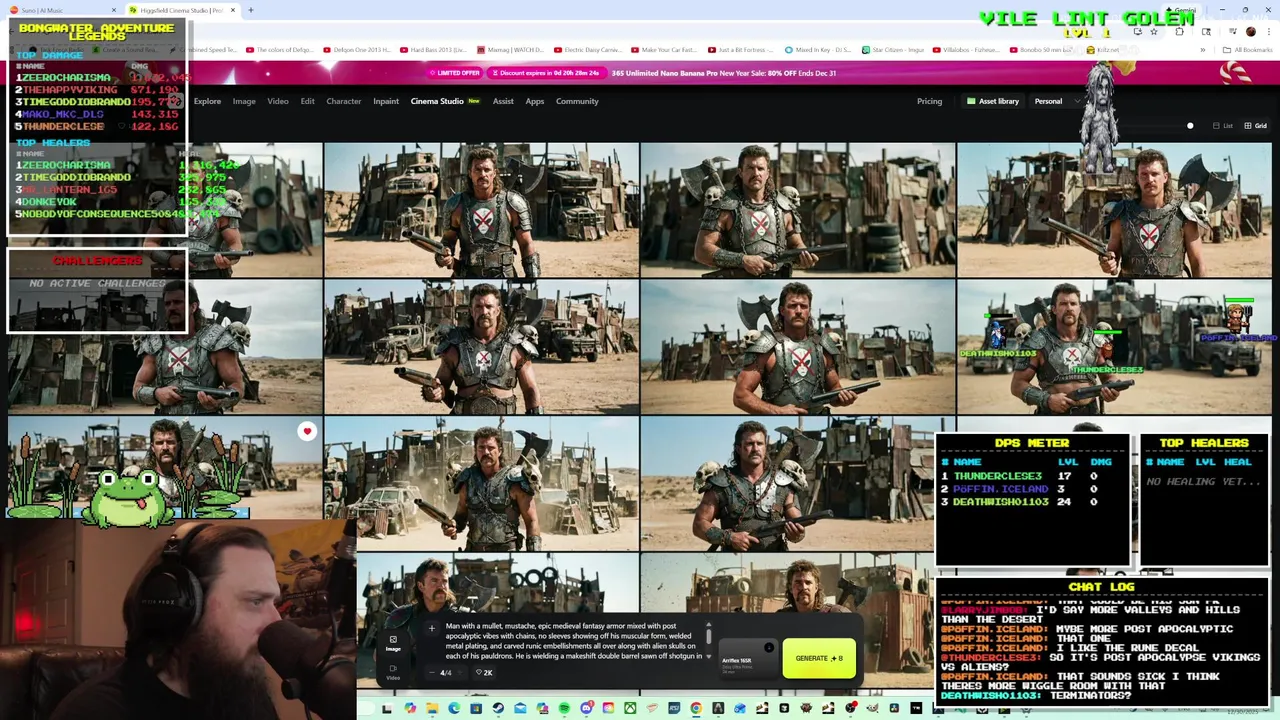1280x720 pixels.
Task: Open Task View in the taskbar
Action: pos(387,708)
